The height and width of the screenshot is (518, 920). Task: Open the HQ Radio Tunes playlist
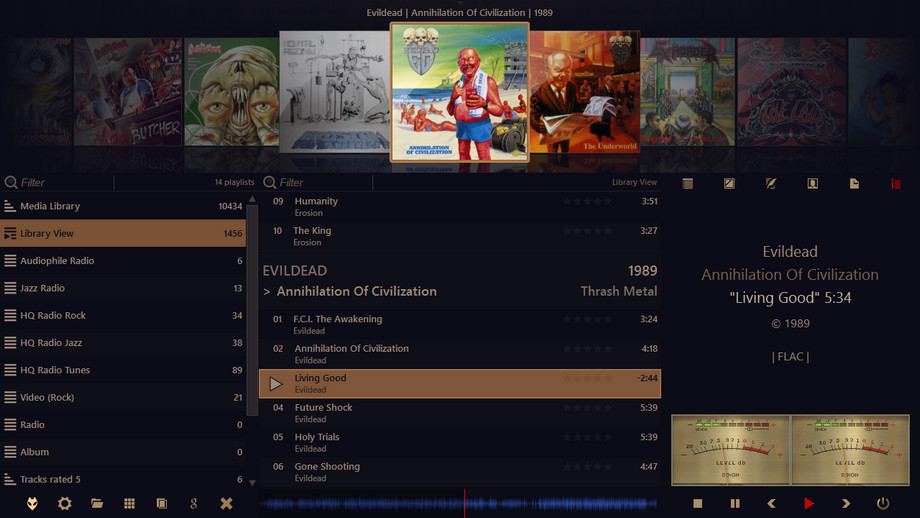[x=123, y=370]
